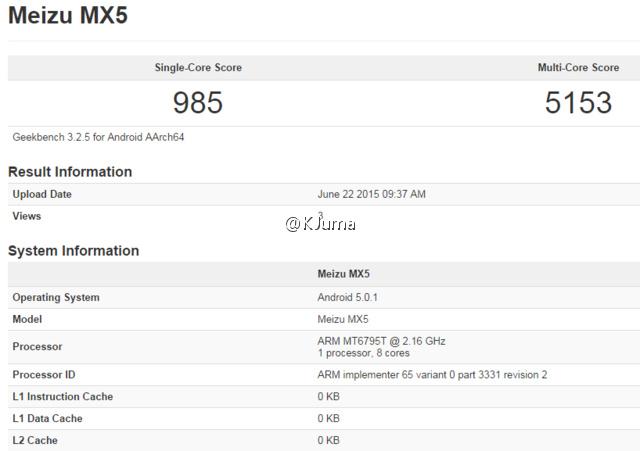This screenshot has width=640, height=451.
Task: Click the 1 processor, 8 cores text
Action: click(x=363, y=353)
